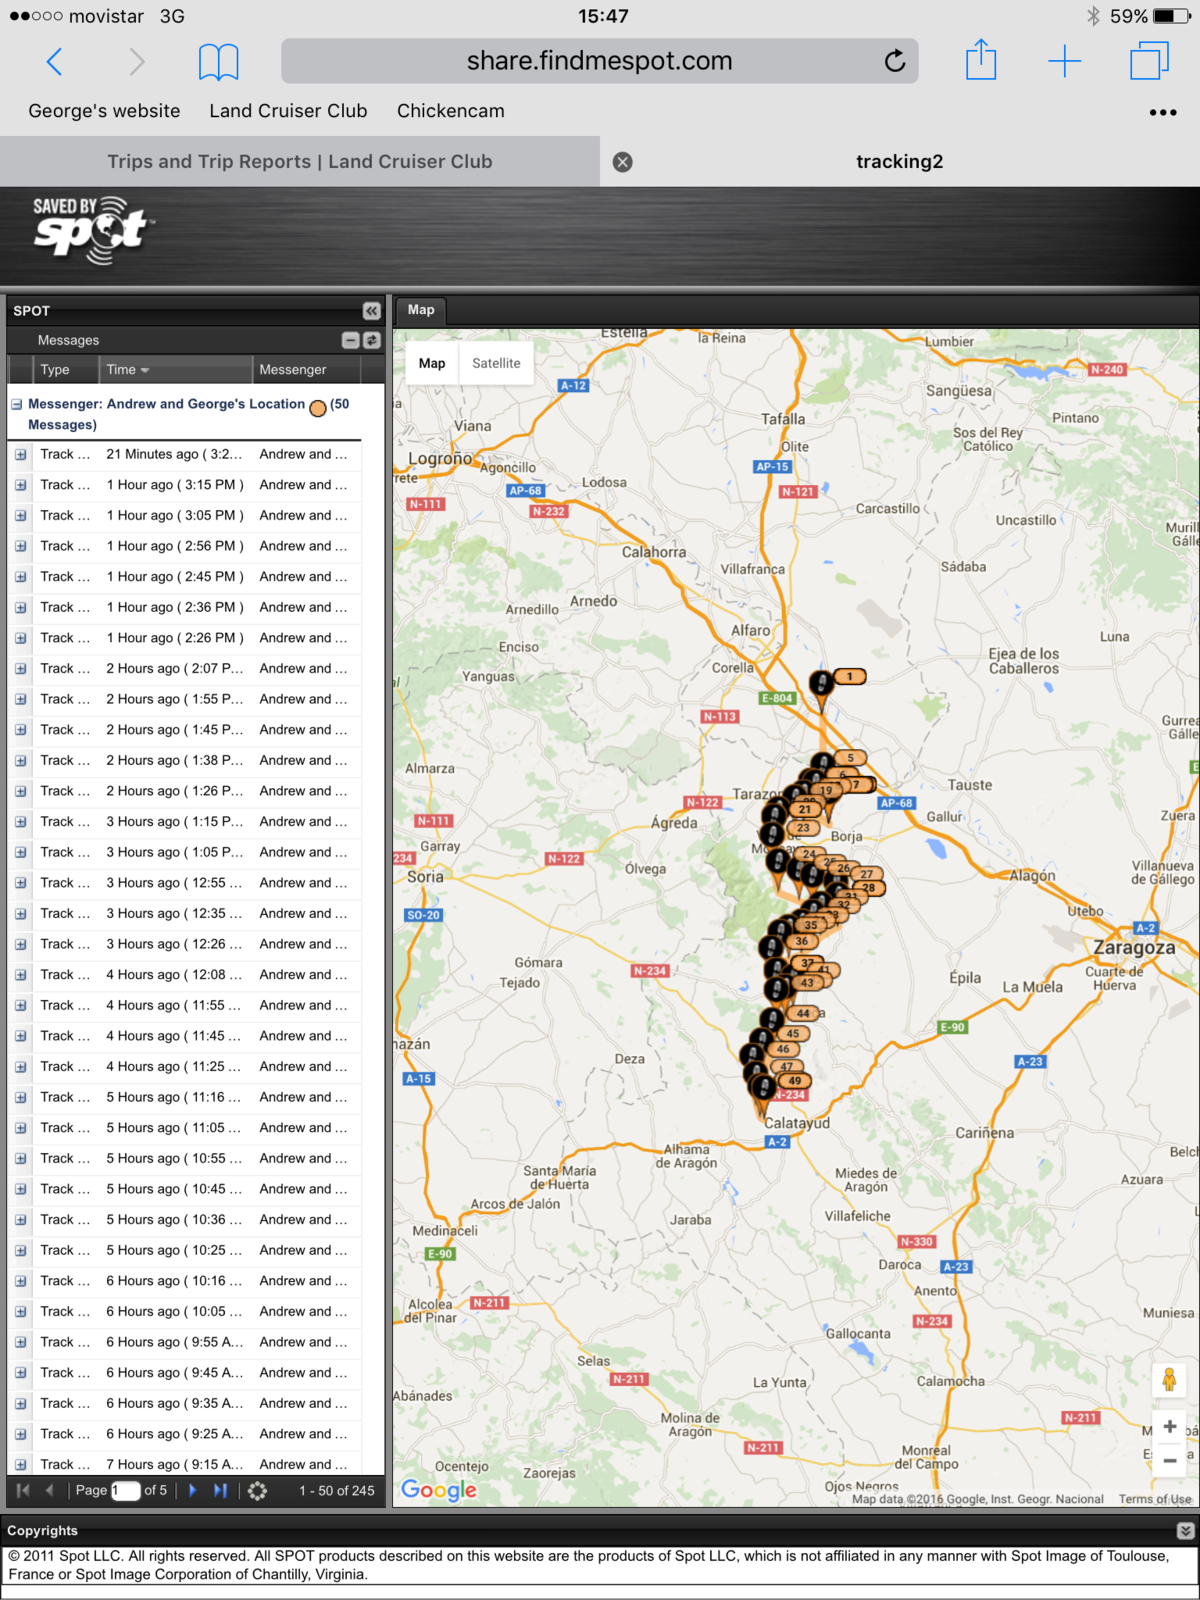This screenshot has height=1600, width=1200.
Task: Select map marker number 49
Action: (x=795, y=1080)
